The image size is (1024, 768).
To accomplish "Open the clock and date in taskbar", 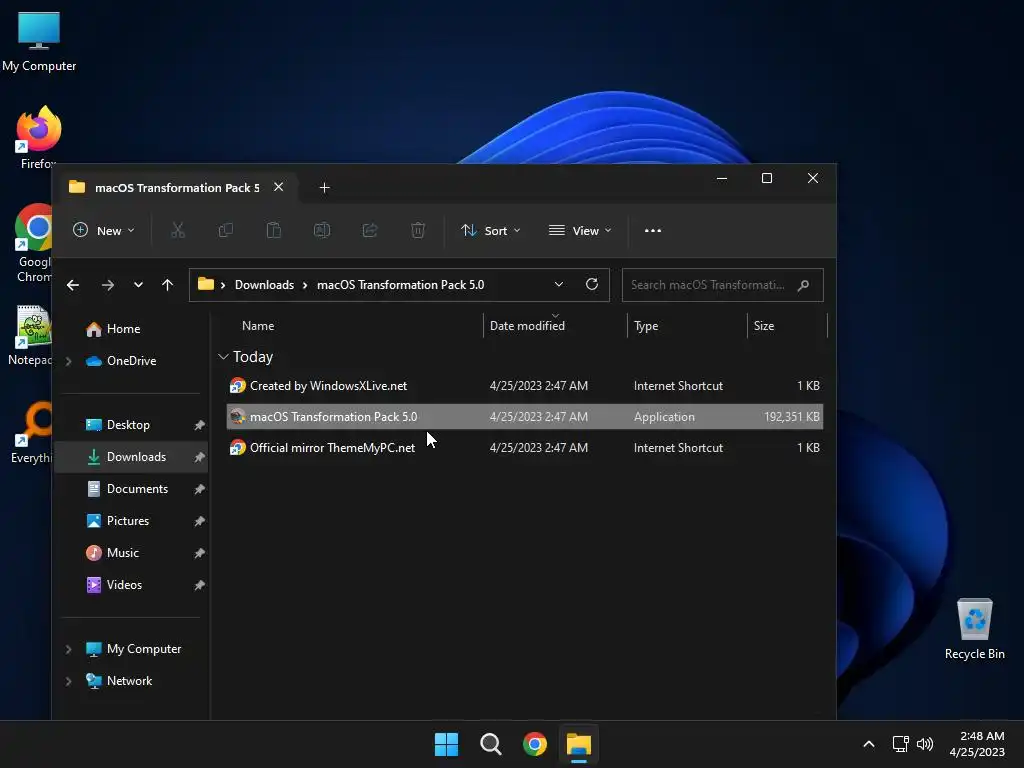I will 977,744.
